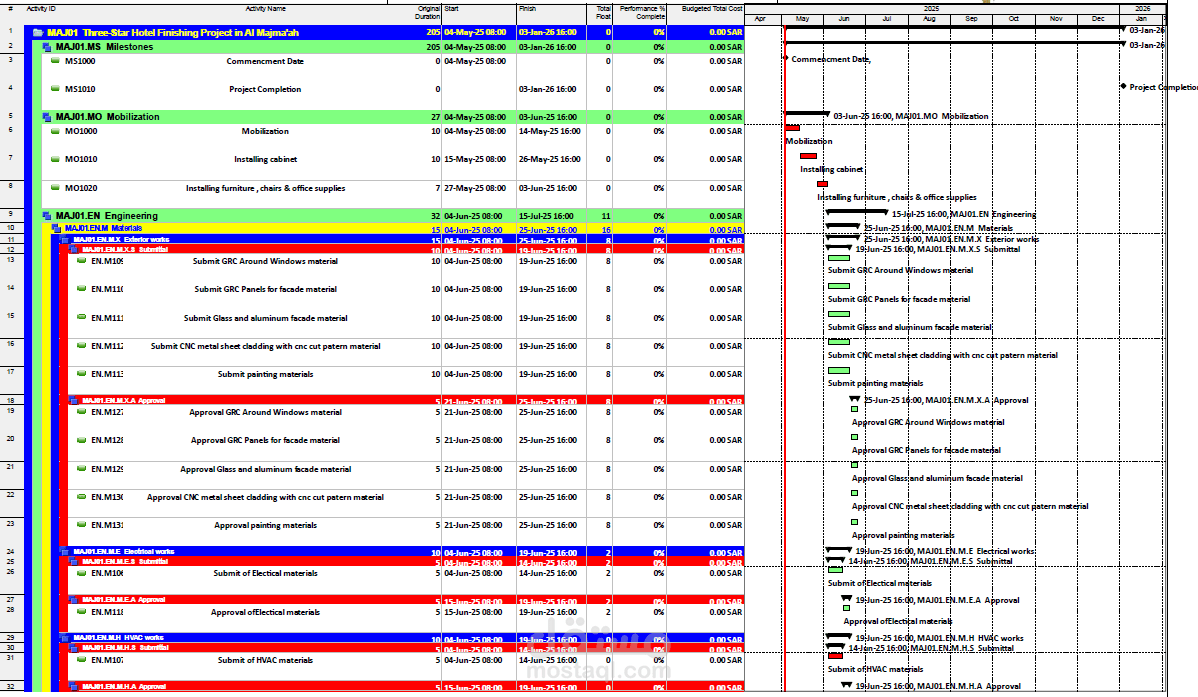
Task: Click the project folder icon of MAJ01 Three-Star Hotel
Action: 38,33
